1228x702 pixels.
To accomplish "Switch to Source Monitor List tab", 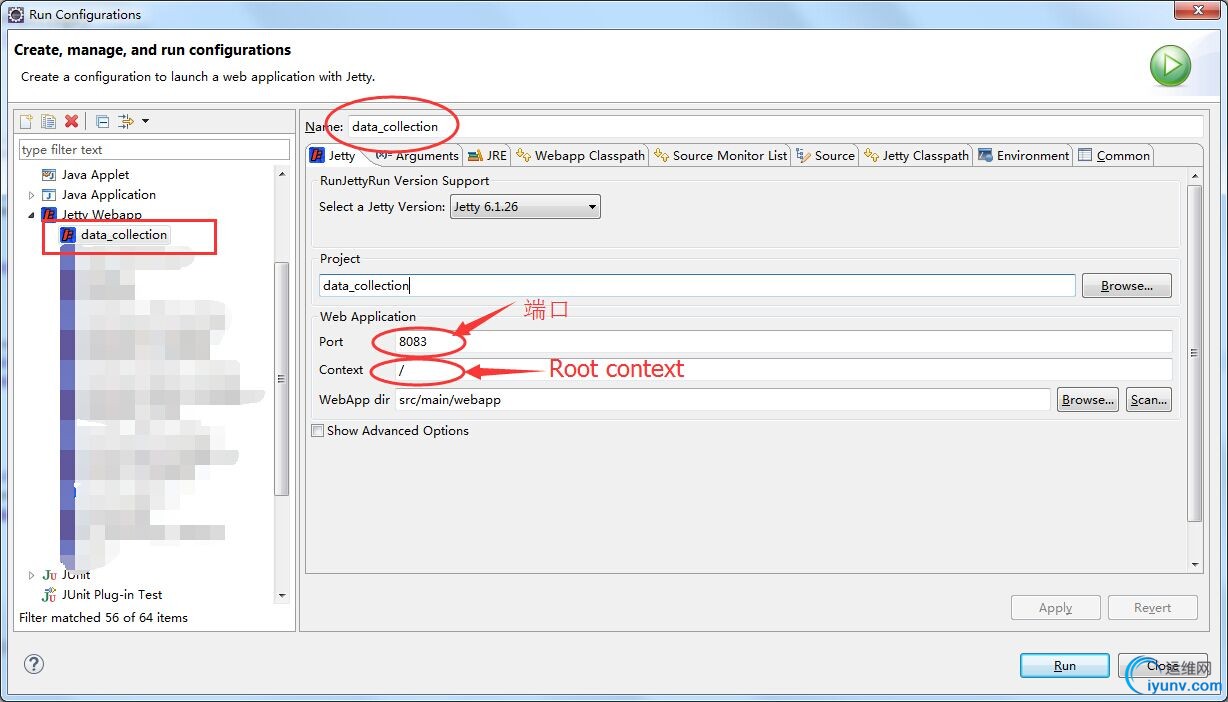I will 721,156.
